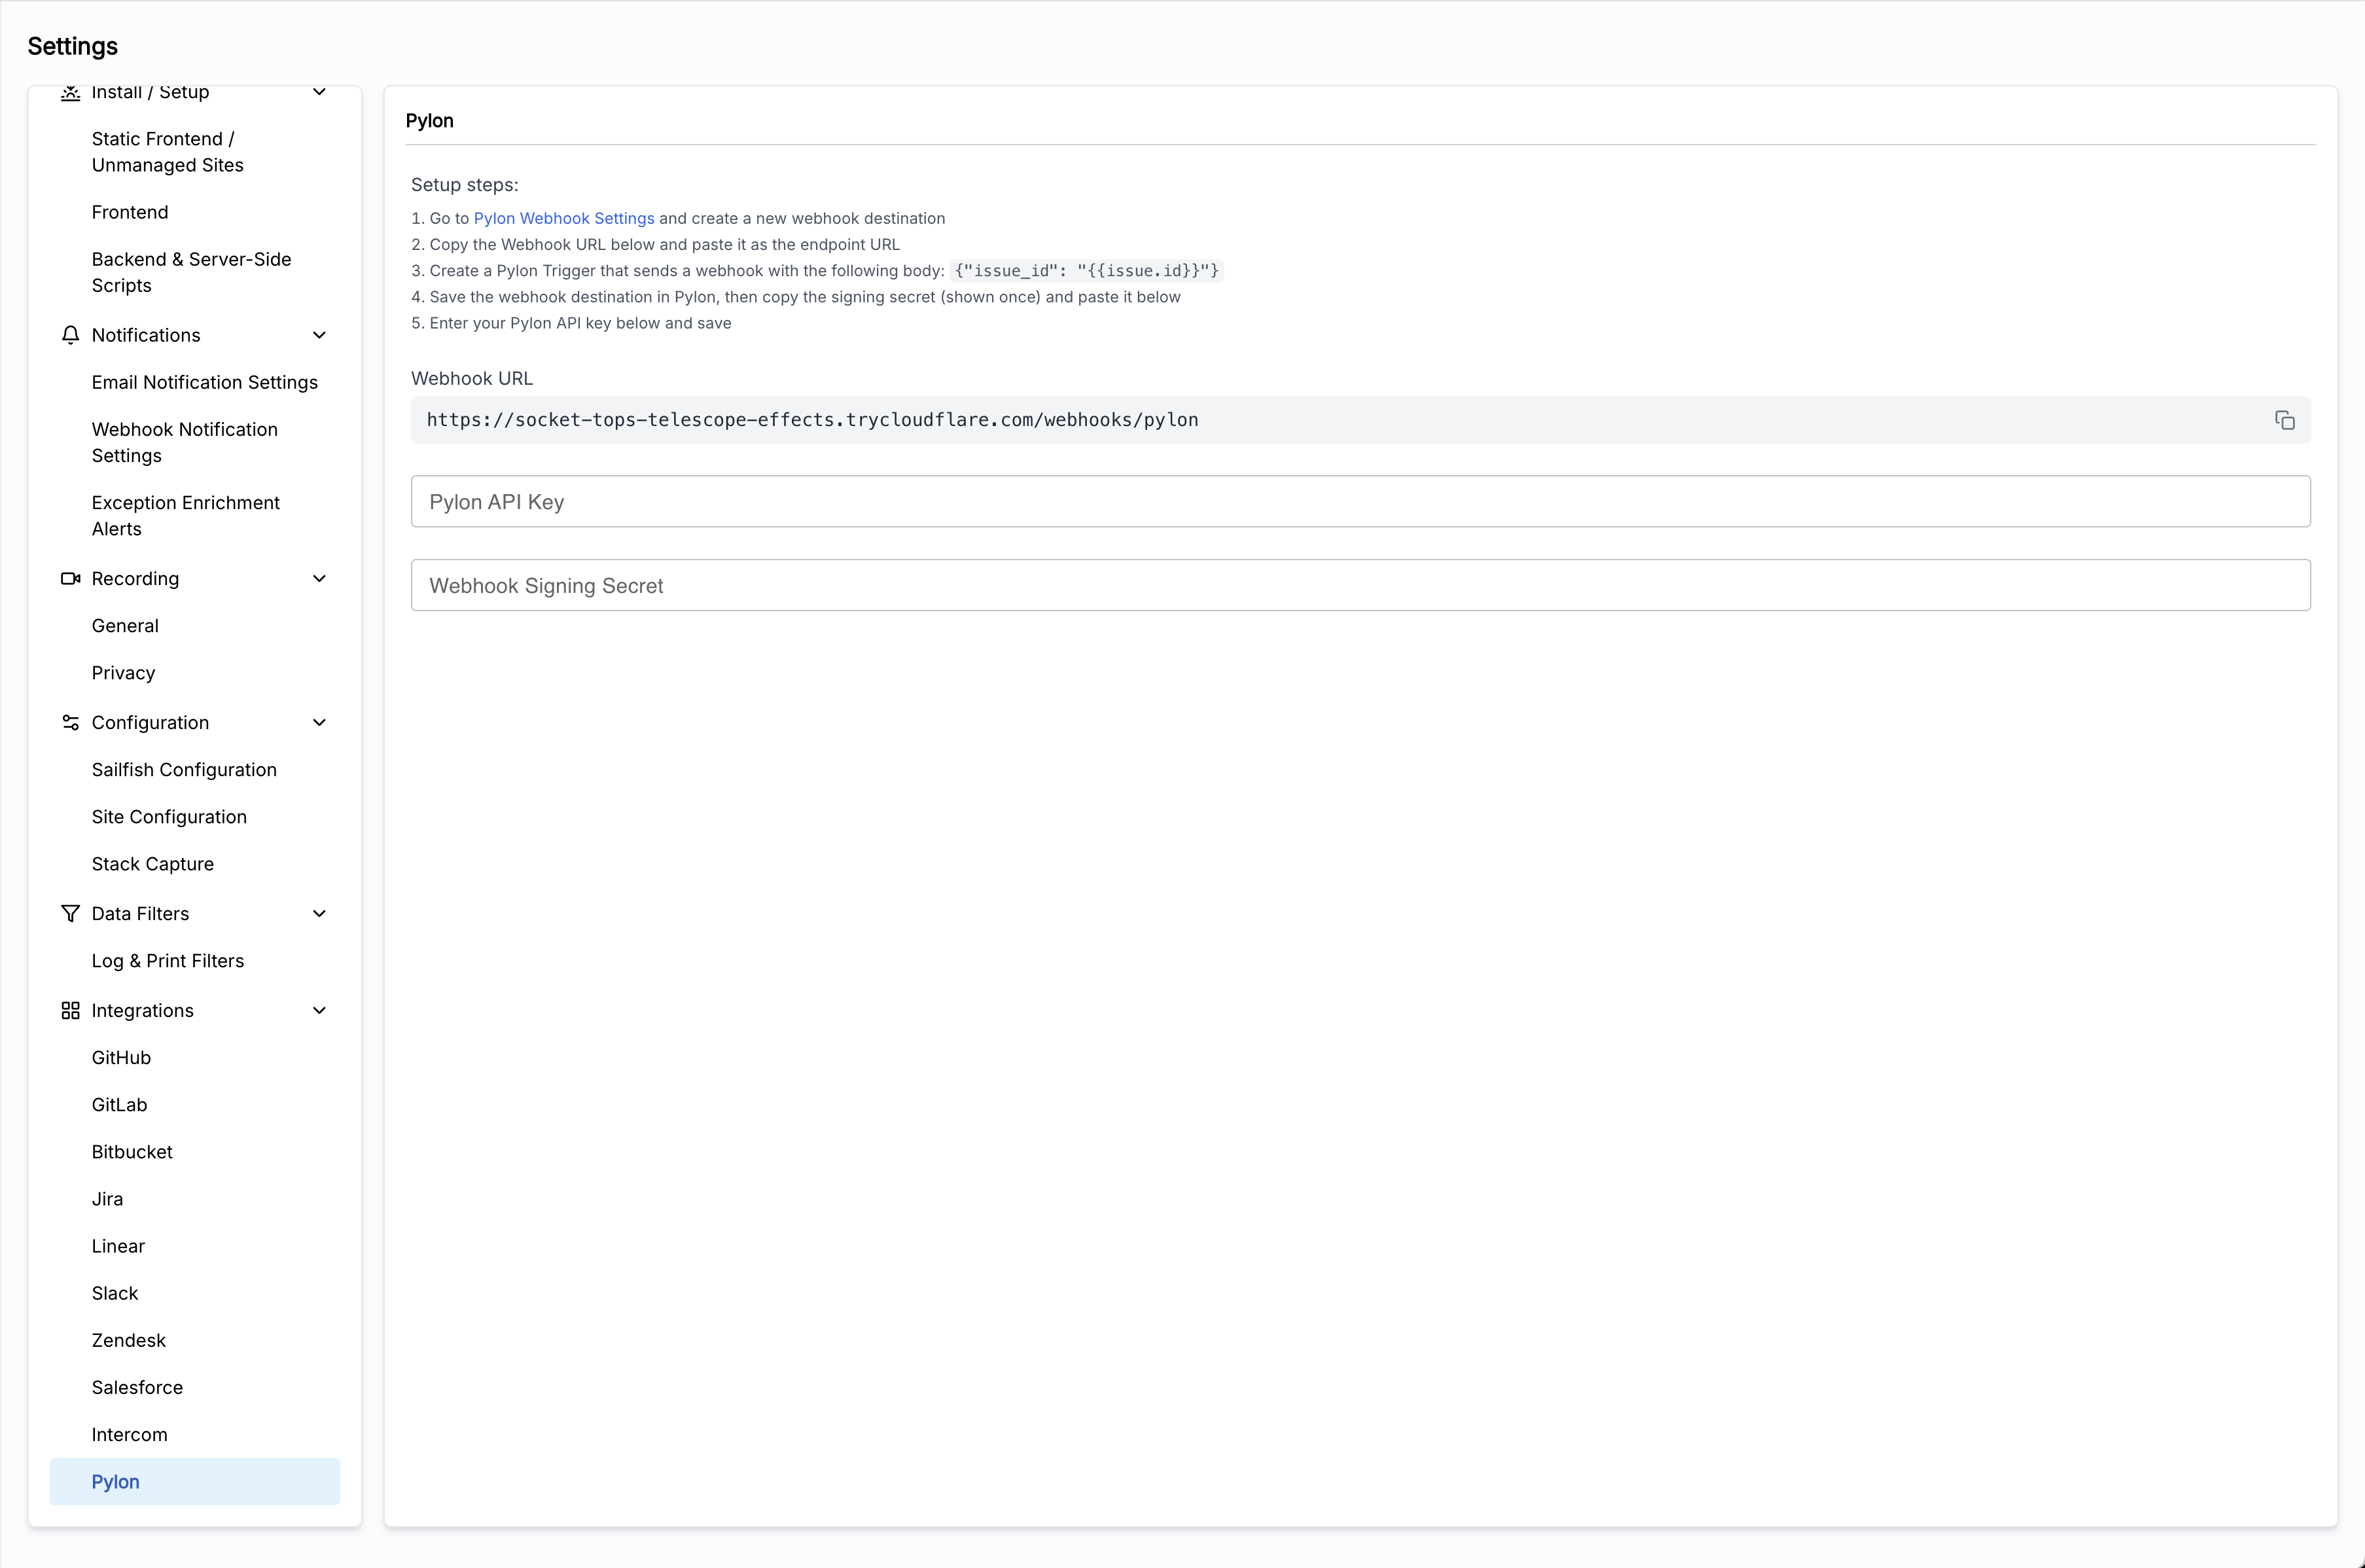Click the Configuration sliders icon
Viewport: 2365px width, 1568px height.
[x=70, y=722]
